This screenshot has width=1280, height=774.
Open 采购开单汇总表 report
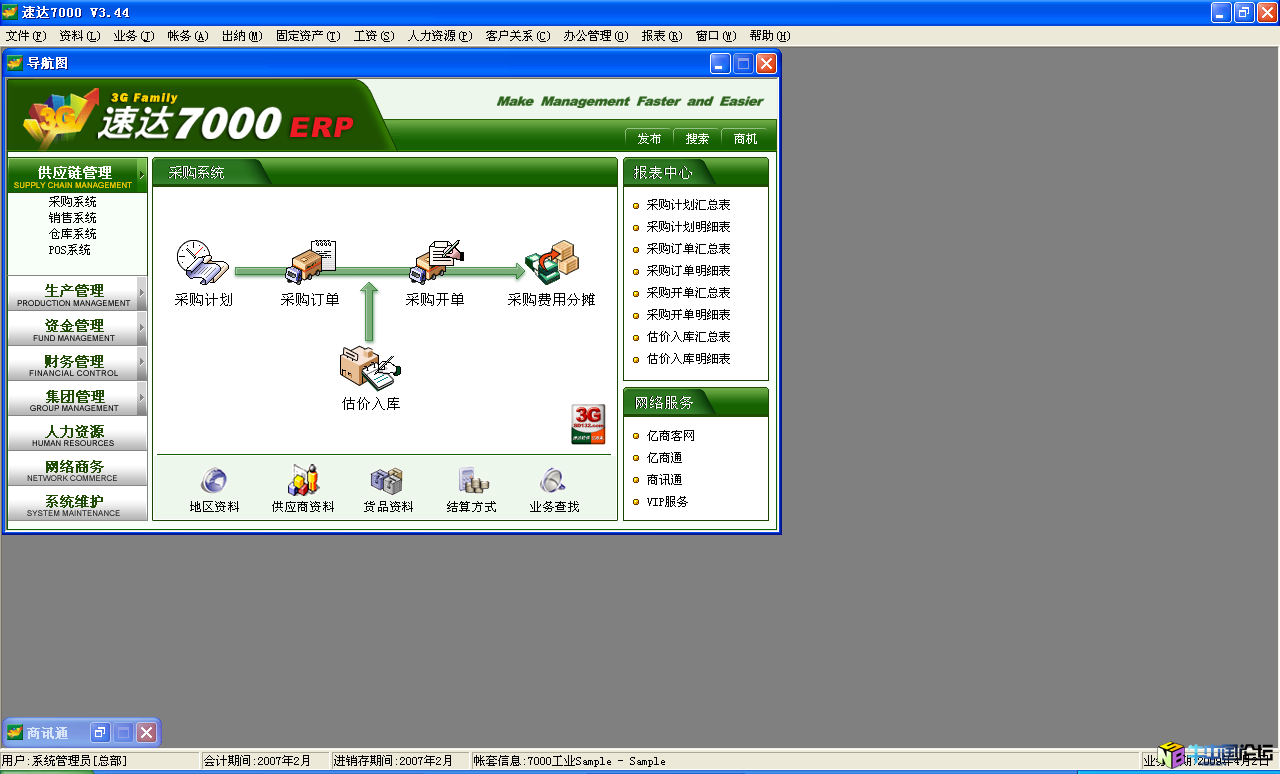pyautogui.click(x=688, y=293)
